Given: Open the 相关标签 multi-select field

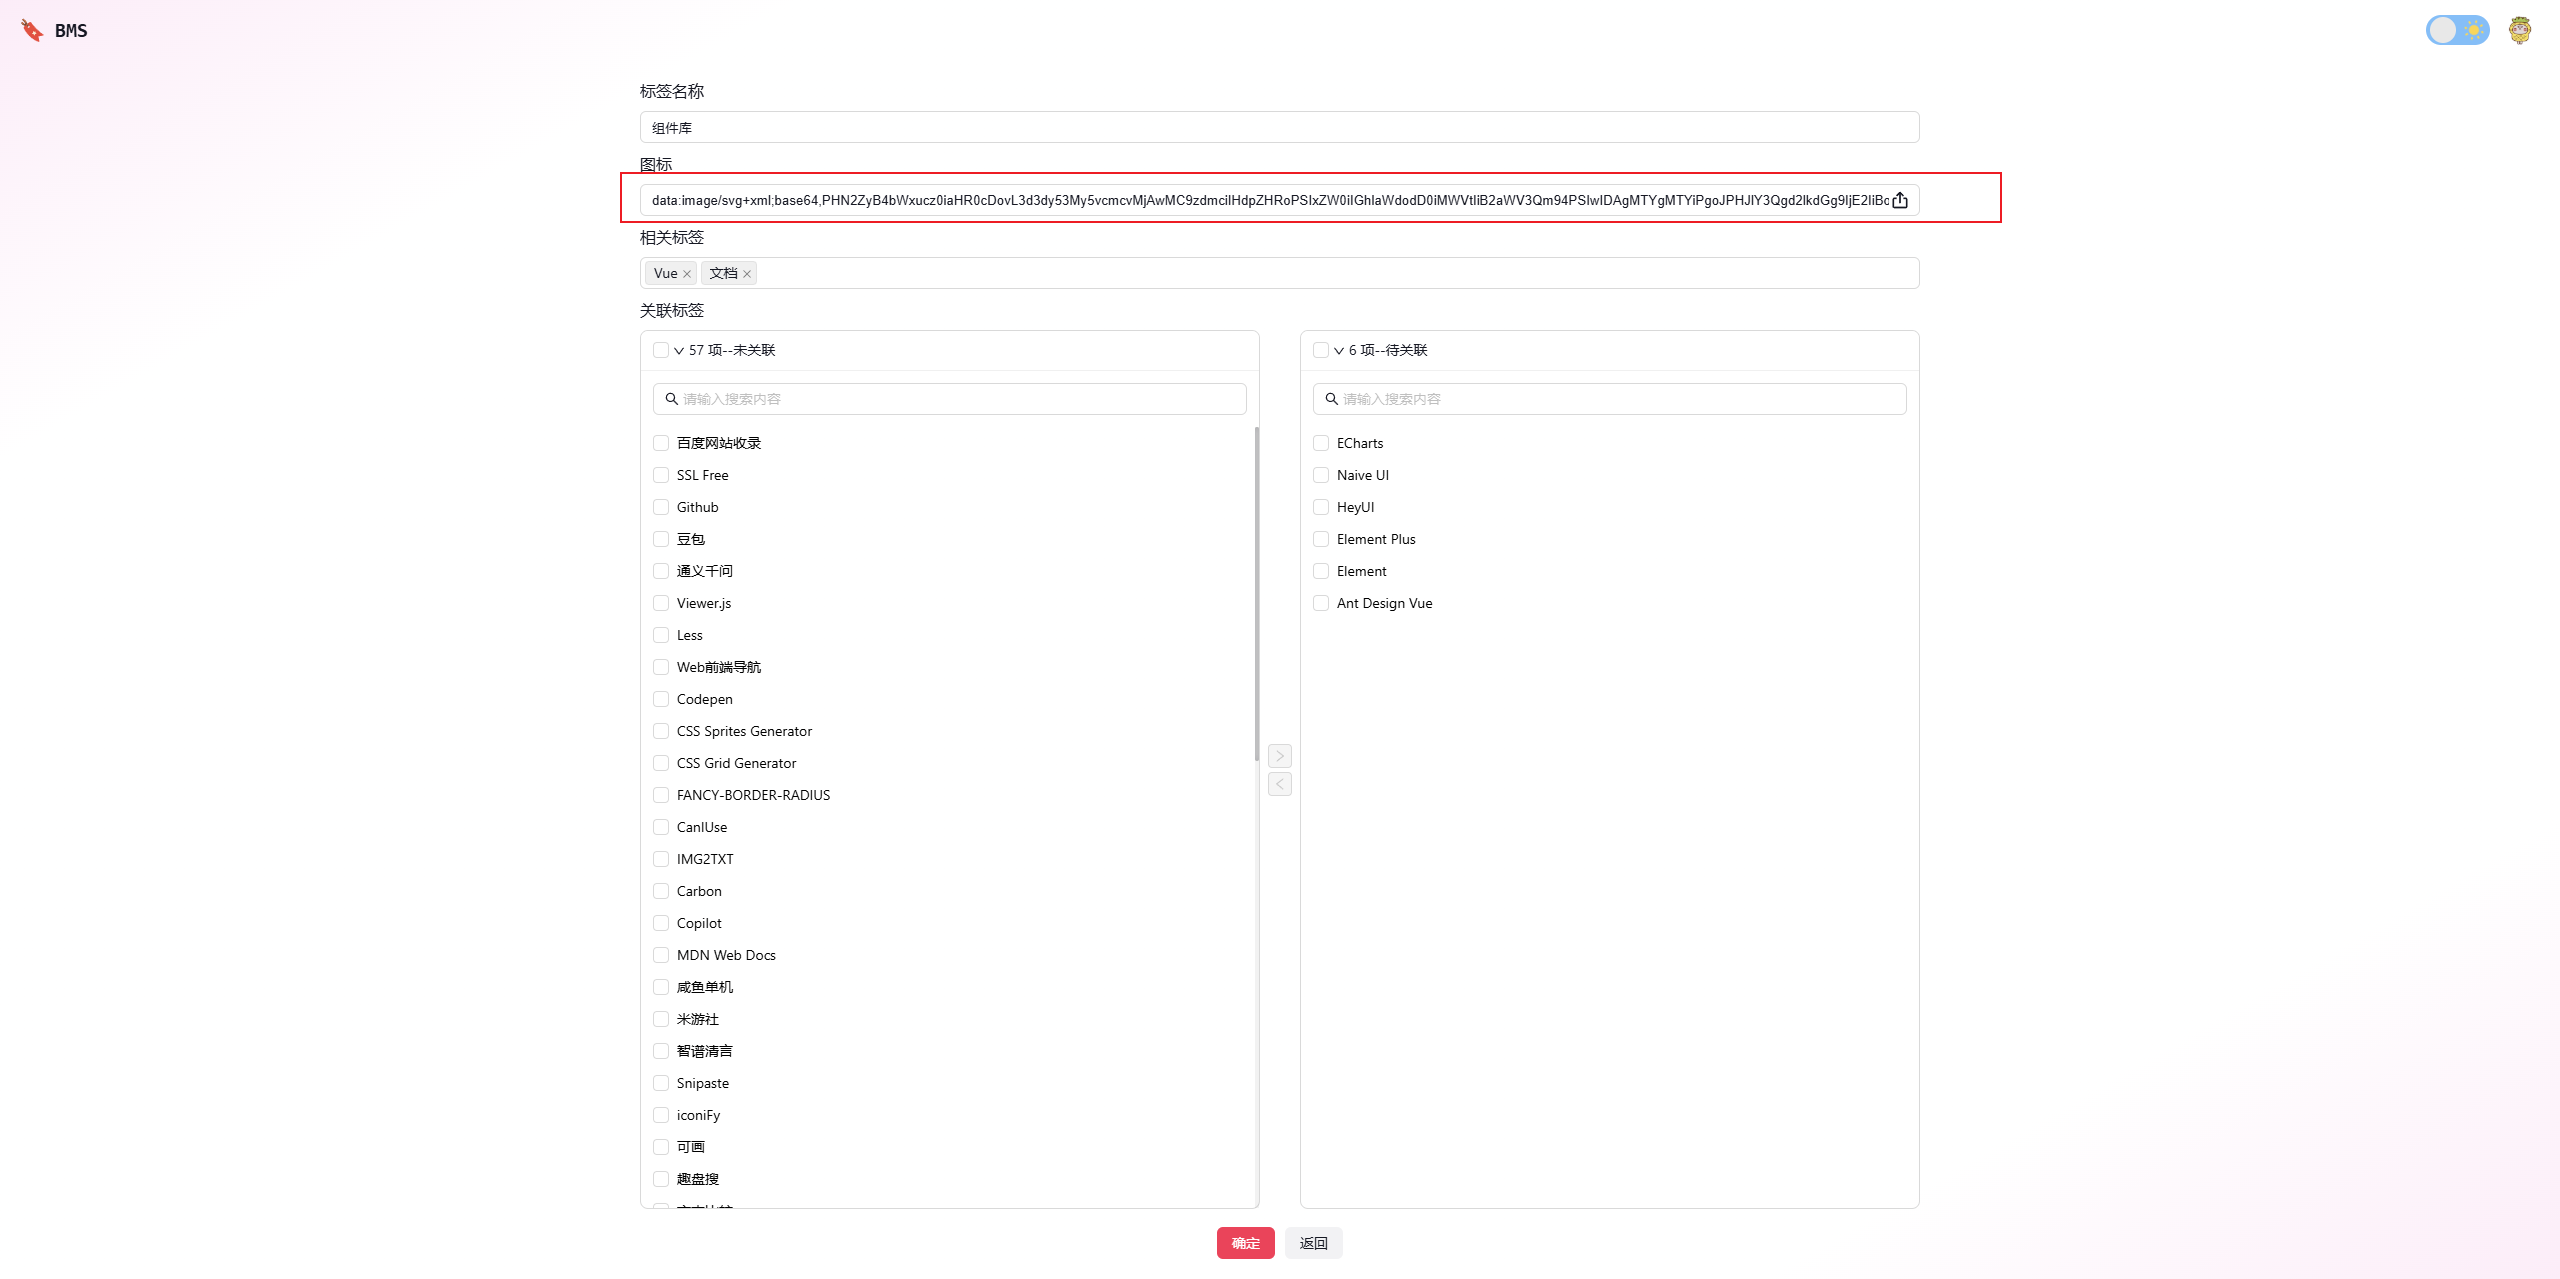Looking at the screenshot, I should click(x=1300, y=273).
